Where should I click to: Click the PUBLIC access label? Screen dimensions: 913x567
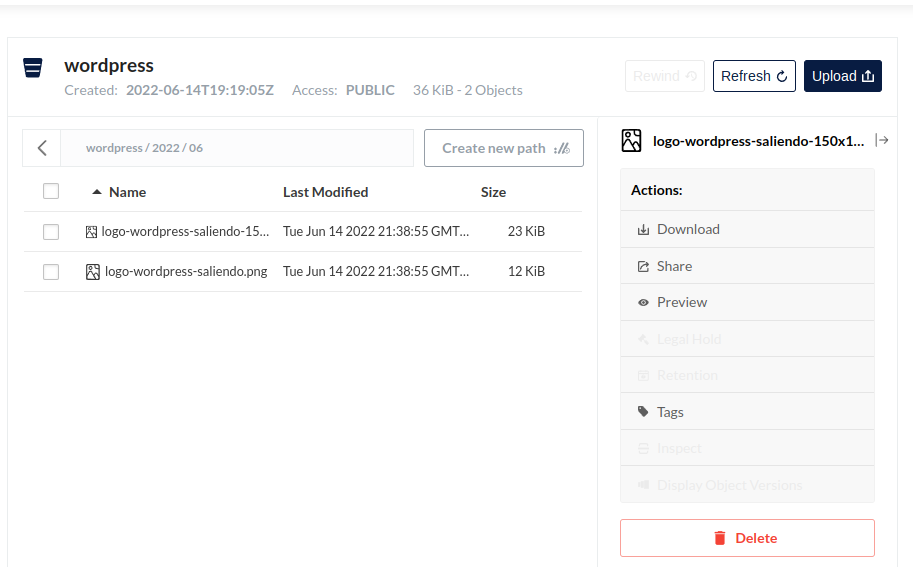370,90
